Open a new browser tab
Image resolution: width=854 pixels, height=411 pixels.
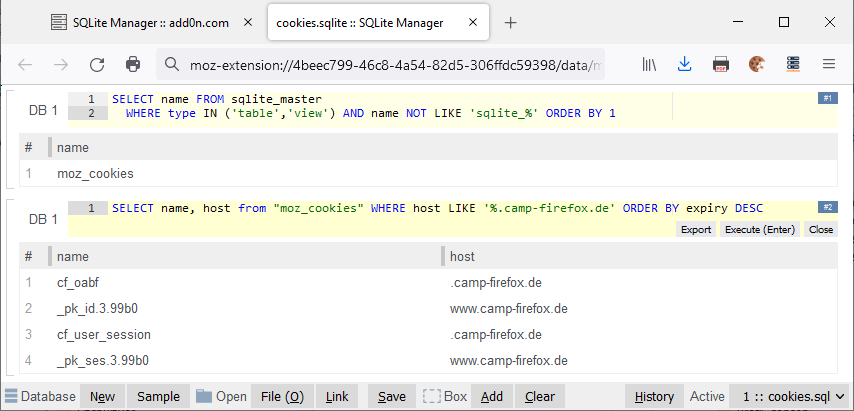pos(510,22)
